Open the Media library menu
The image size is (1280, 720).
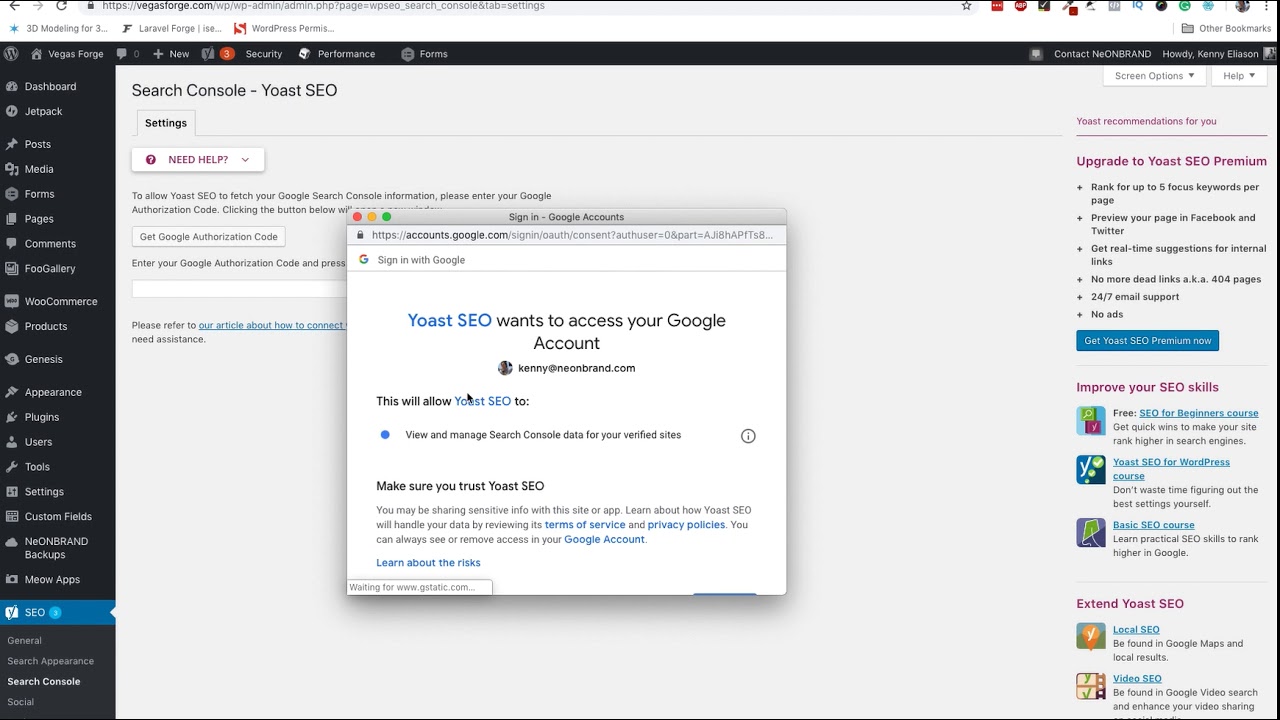point(39,169)
